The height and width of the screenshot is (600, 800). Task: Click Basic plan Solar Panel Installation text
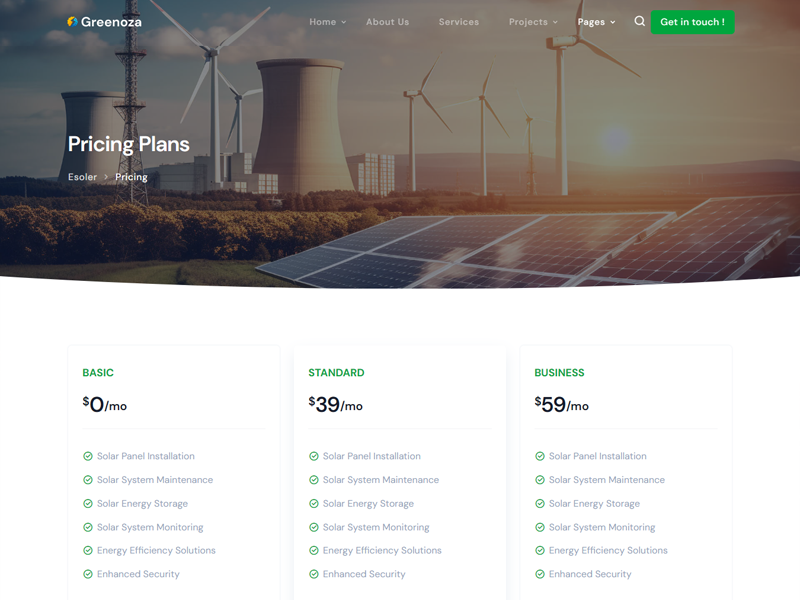coord(146,456)
